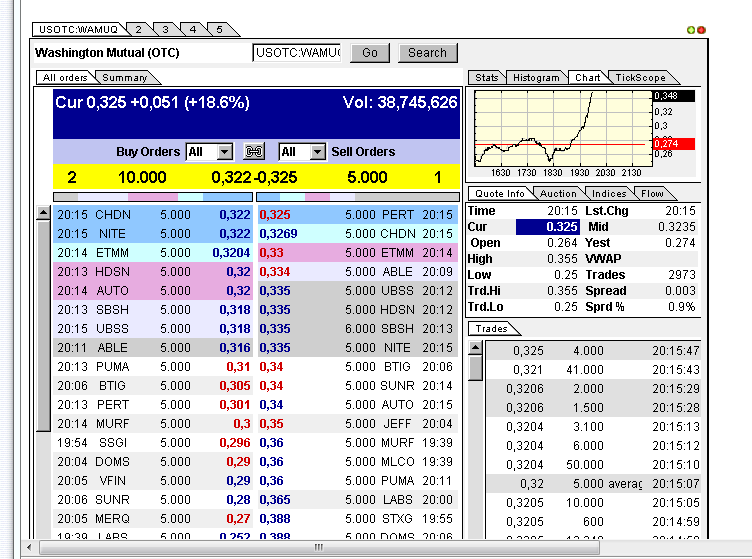The width and height of the screenshot is (752, 559).
Task: Click the horizontal scrollbar left arrow
Action: [29, 547]
